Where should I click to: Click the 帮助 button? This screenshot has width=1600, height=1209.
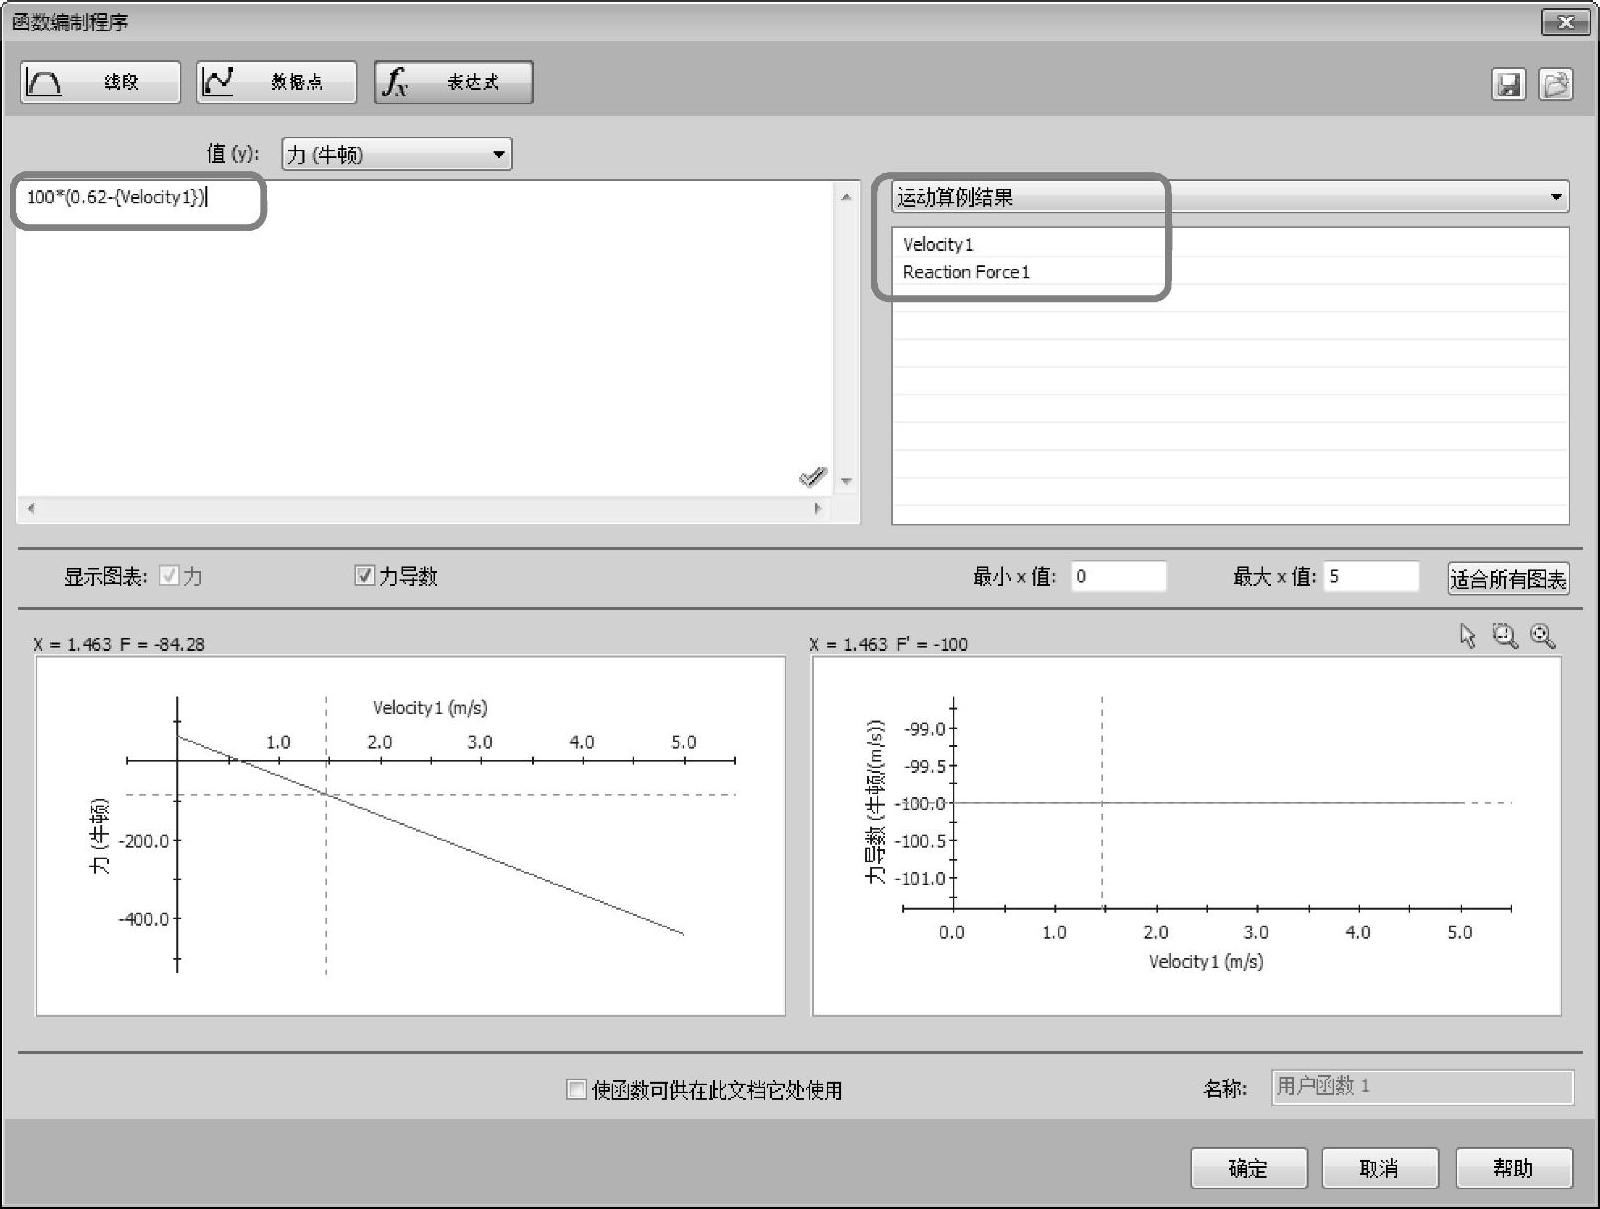[1514, 1168]
